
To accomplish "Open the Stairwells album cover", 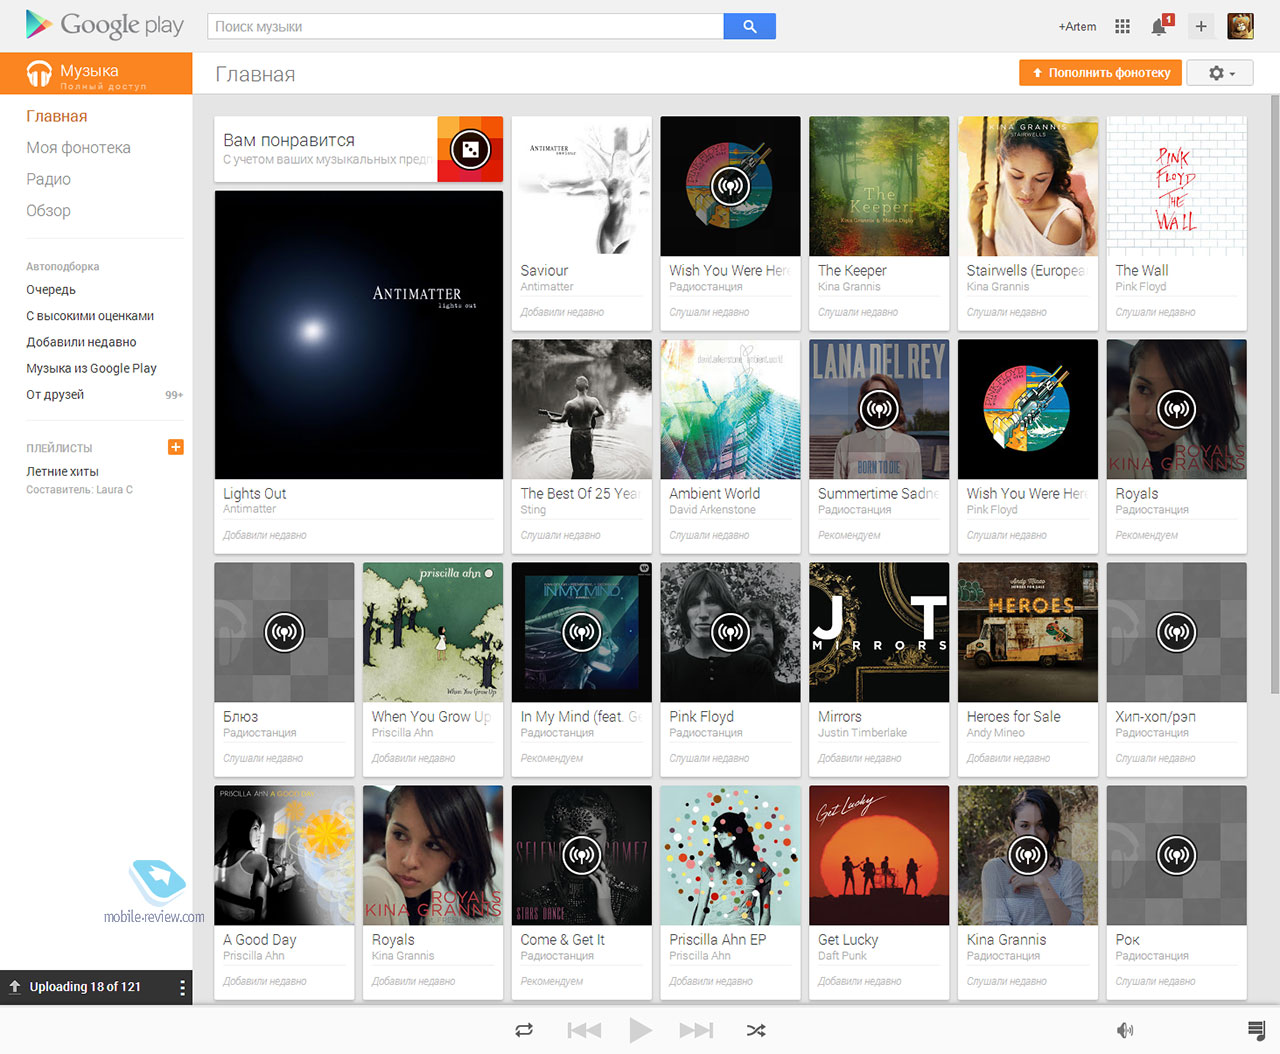I will 1027,186.
